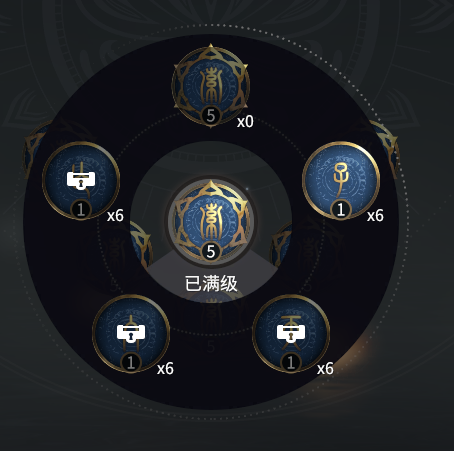Click the x6 count beside left locked rune

coord(115,216)
